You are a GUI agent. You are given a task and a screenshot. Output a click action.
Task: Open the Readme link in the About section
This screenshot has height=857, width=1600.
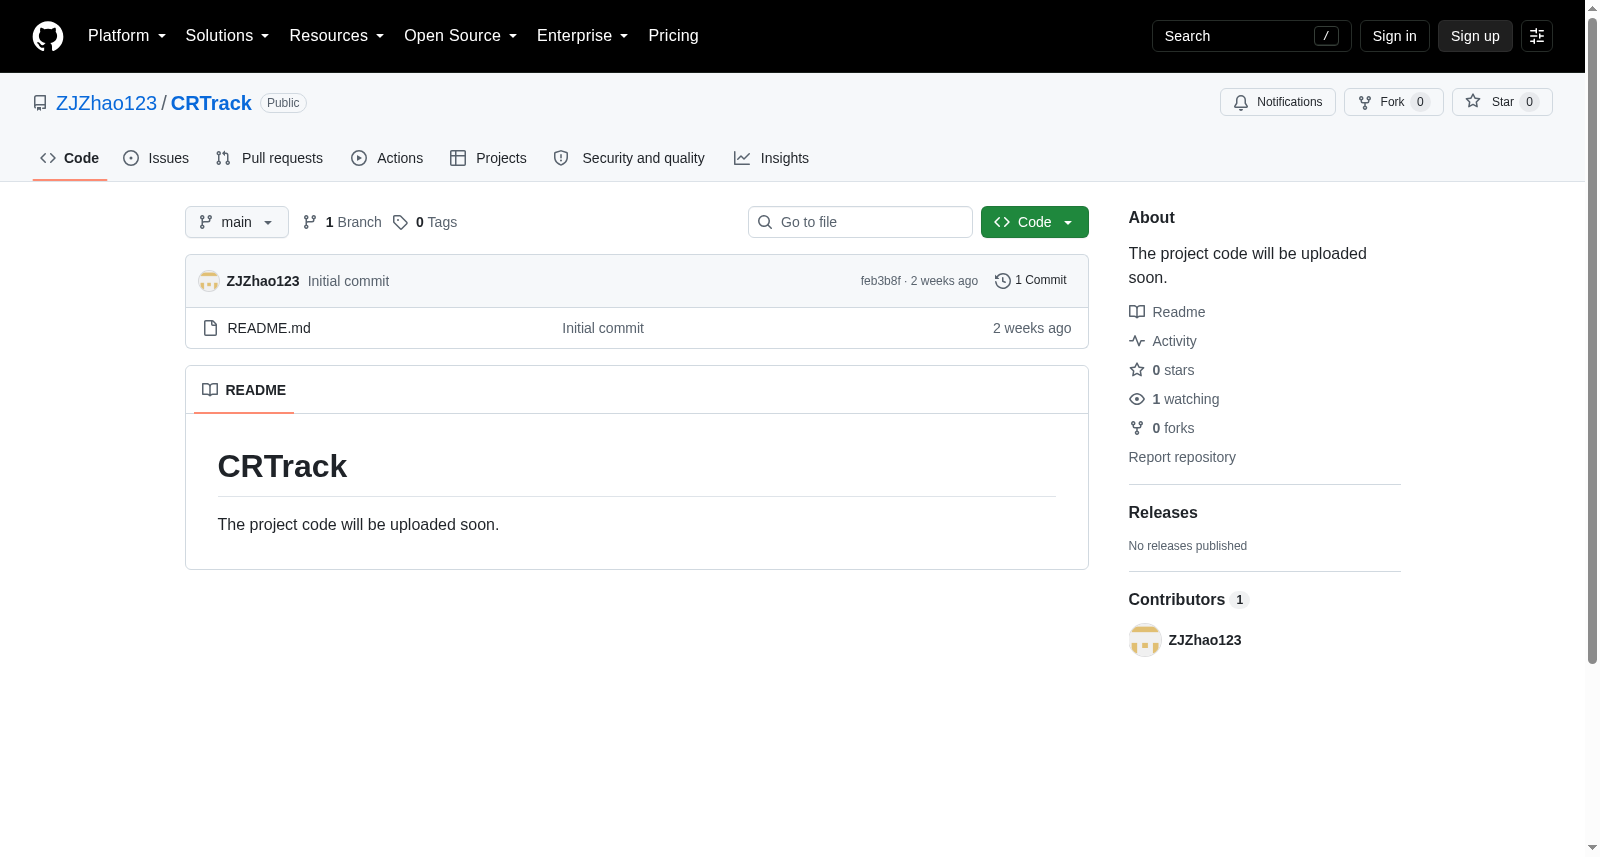point(1167,312)
